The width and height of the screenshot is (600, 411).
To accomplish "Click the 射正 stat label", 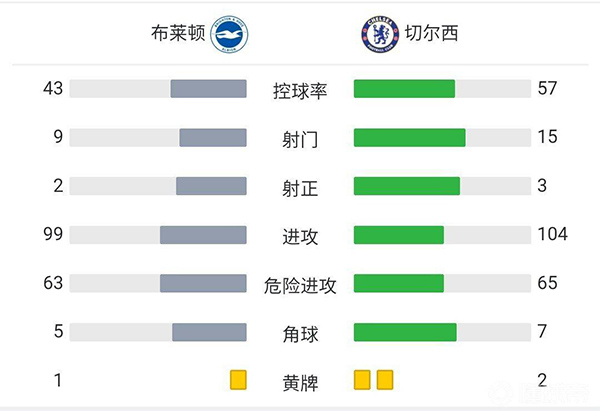I will pyautogui.click(x=300, y=187).
